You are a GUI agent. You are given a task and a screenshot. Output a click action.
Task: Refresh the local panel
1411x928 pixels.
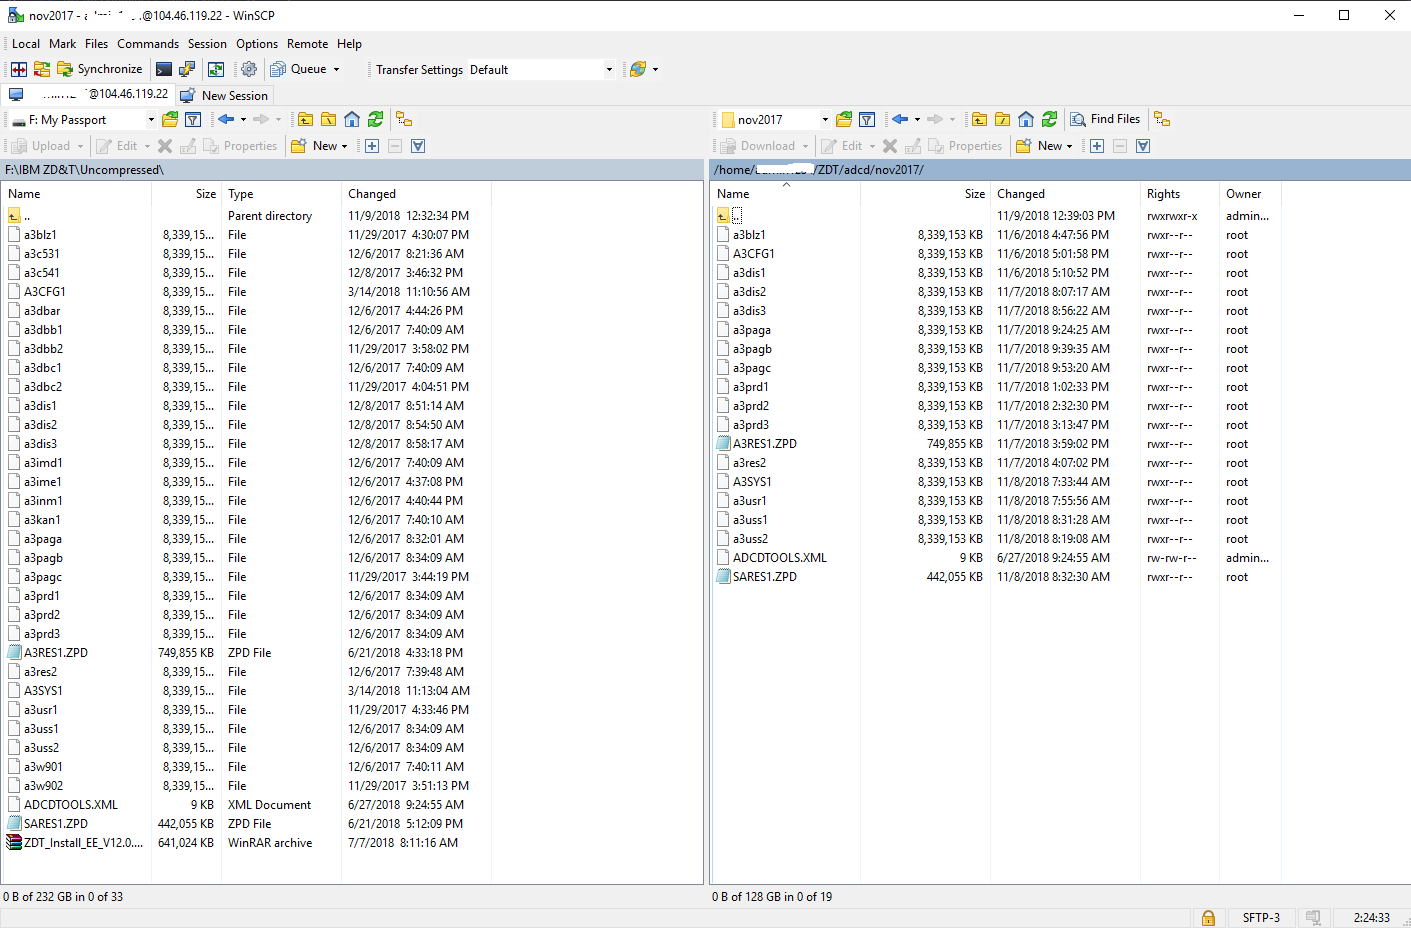click(x=375, y=119)
